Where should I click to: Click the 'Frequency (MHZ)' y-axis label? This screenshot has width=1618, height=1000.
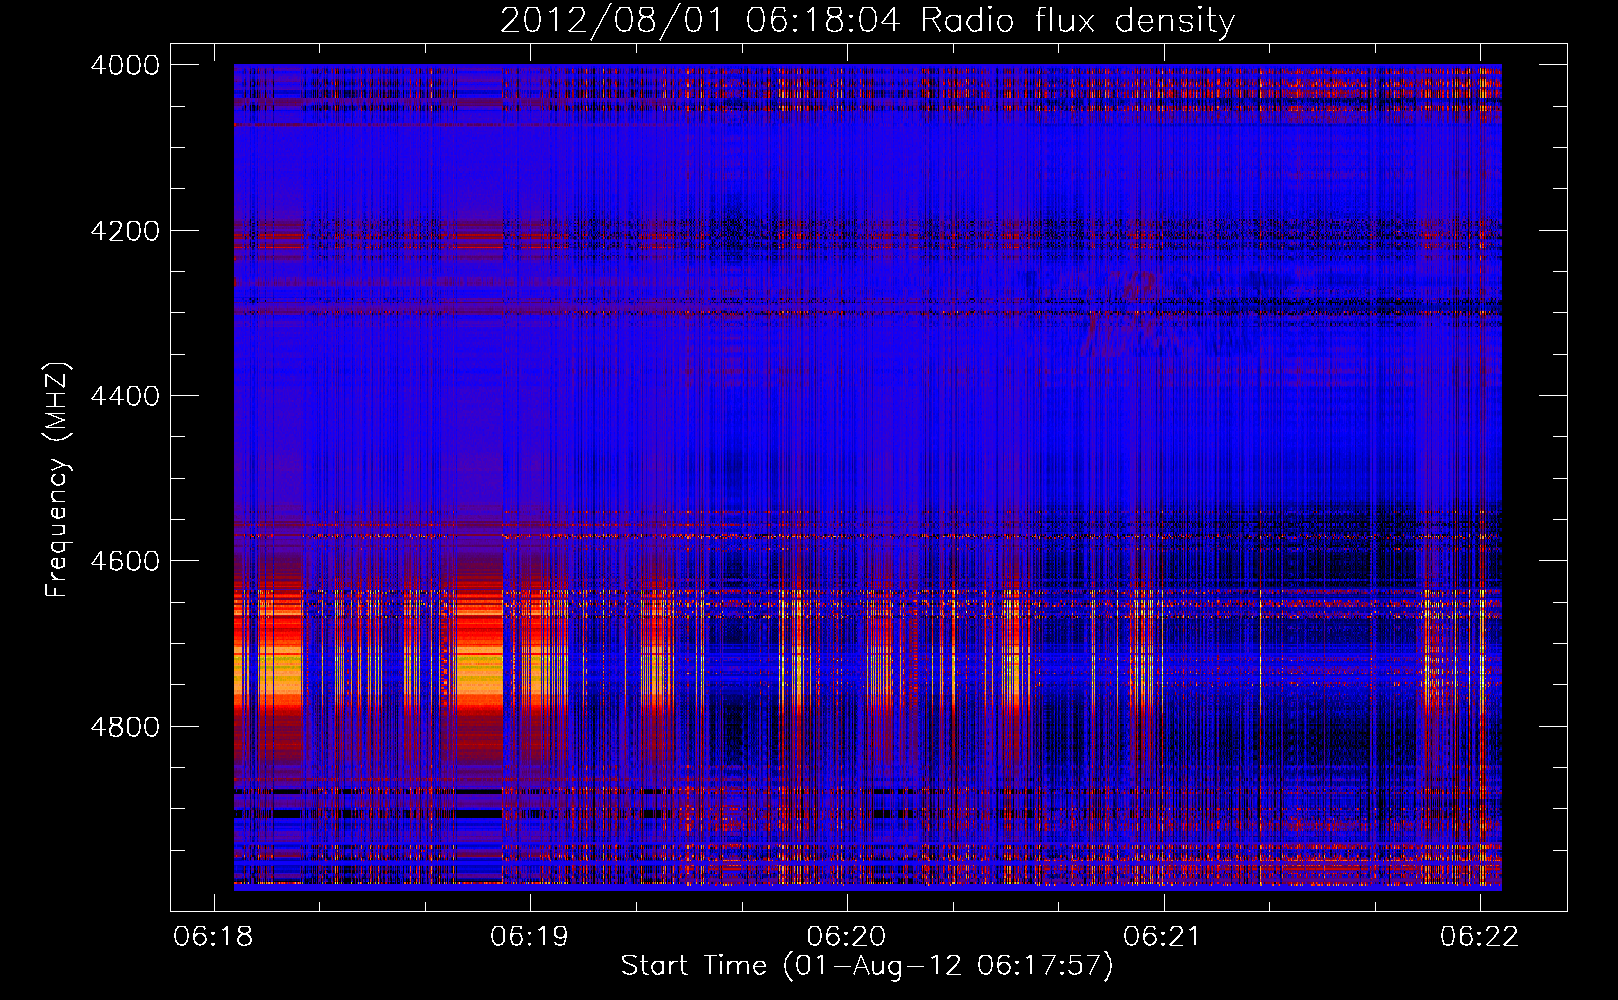[x=57, y=480]
